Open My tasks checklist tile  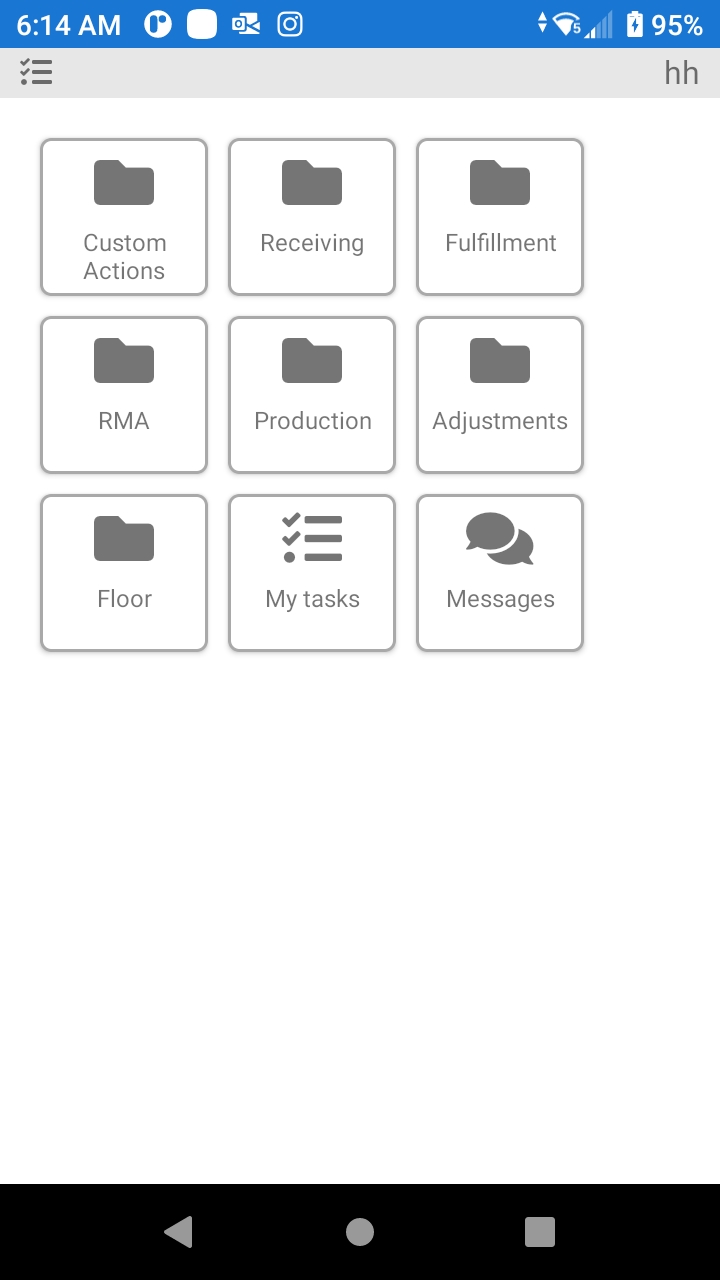312,573
